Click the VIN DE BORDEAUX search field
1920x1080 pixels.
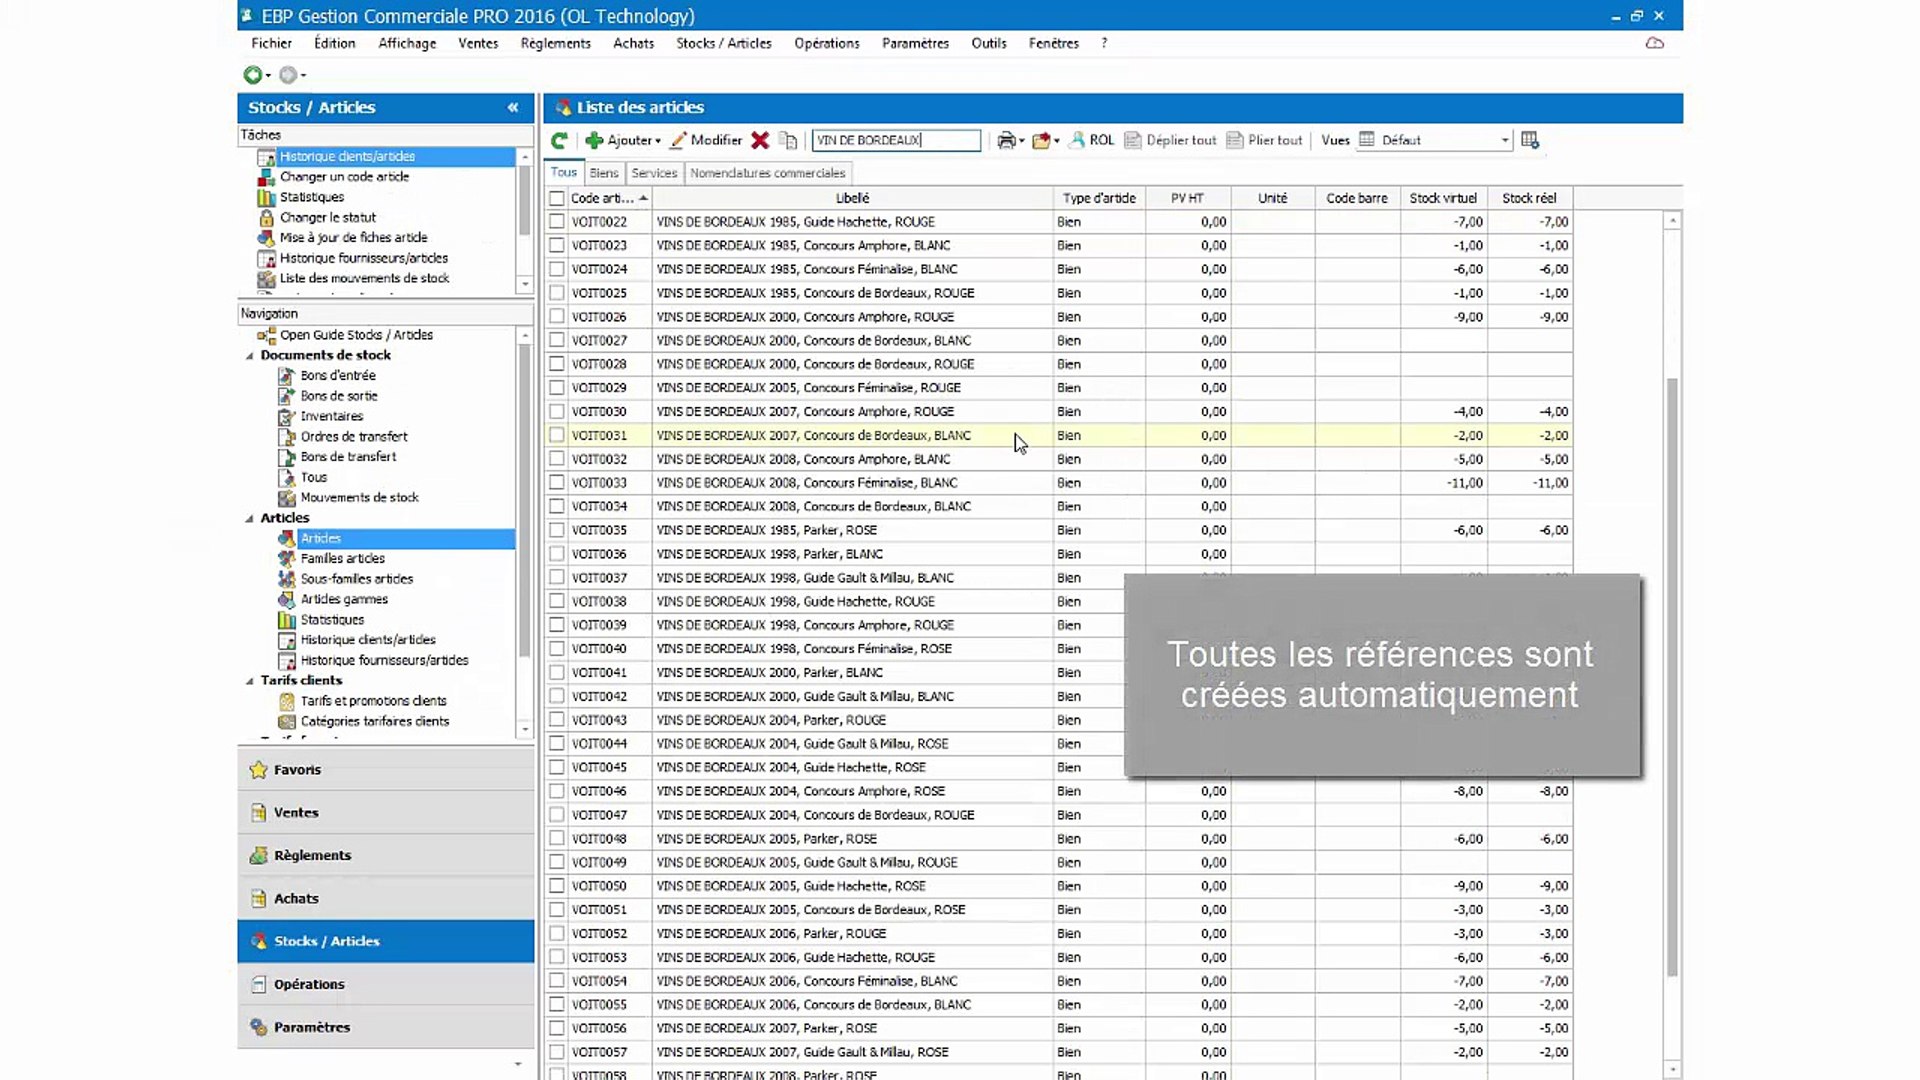pyautogui.click(x=896, y=141)
